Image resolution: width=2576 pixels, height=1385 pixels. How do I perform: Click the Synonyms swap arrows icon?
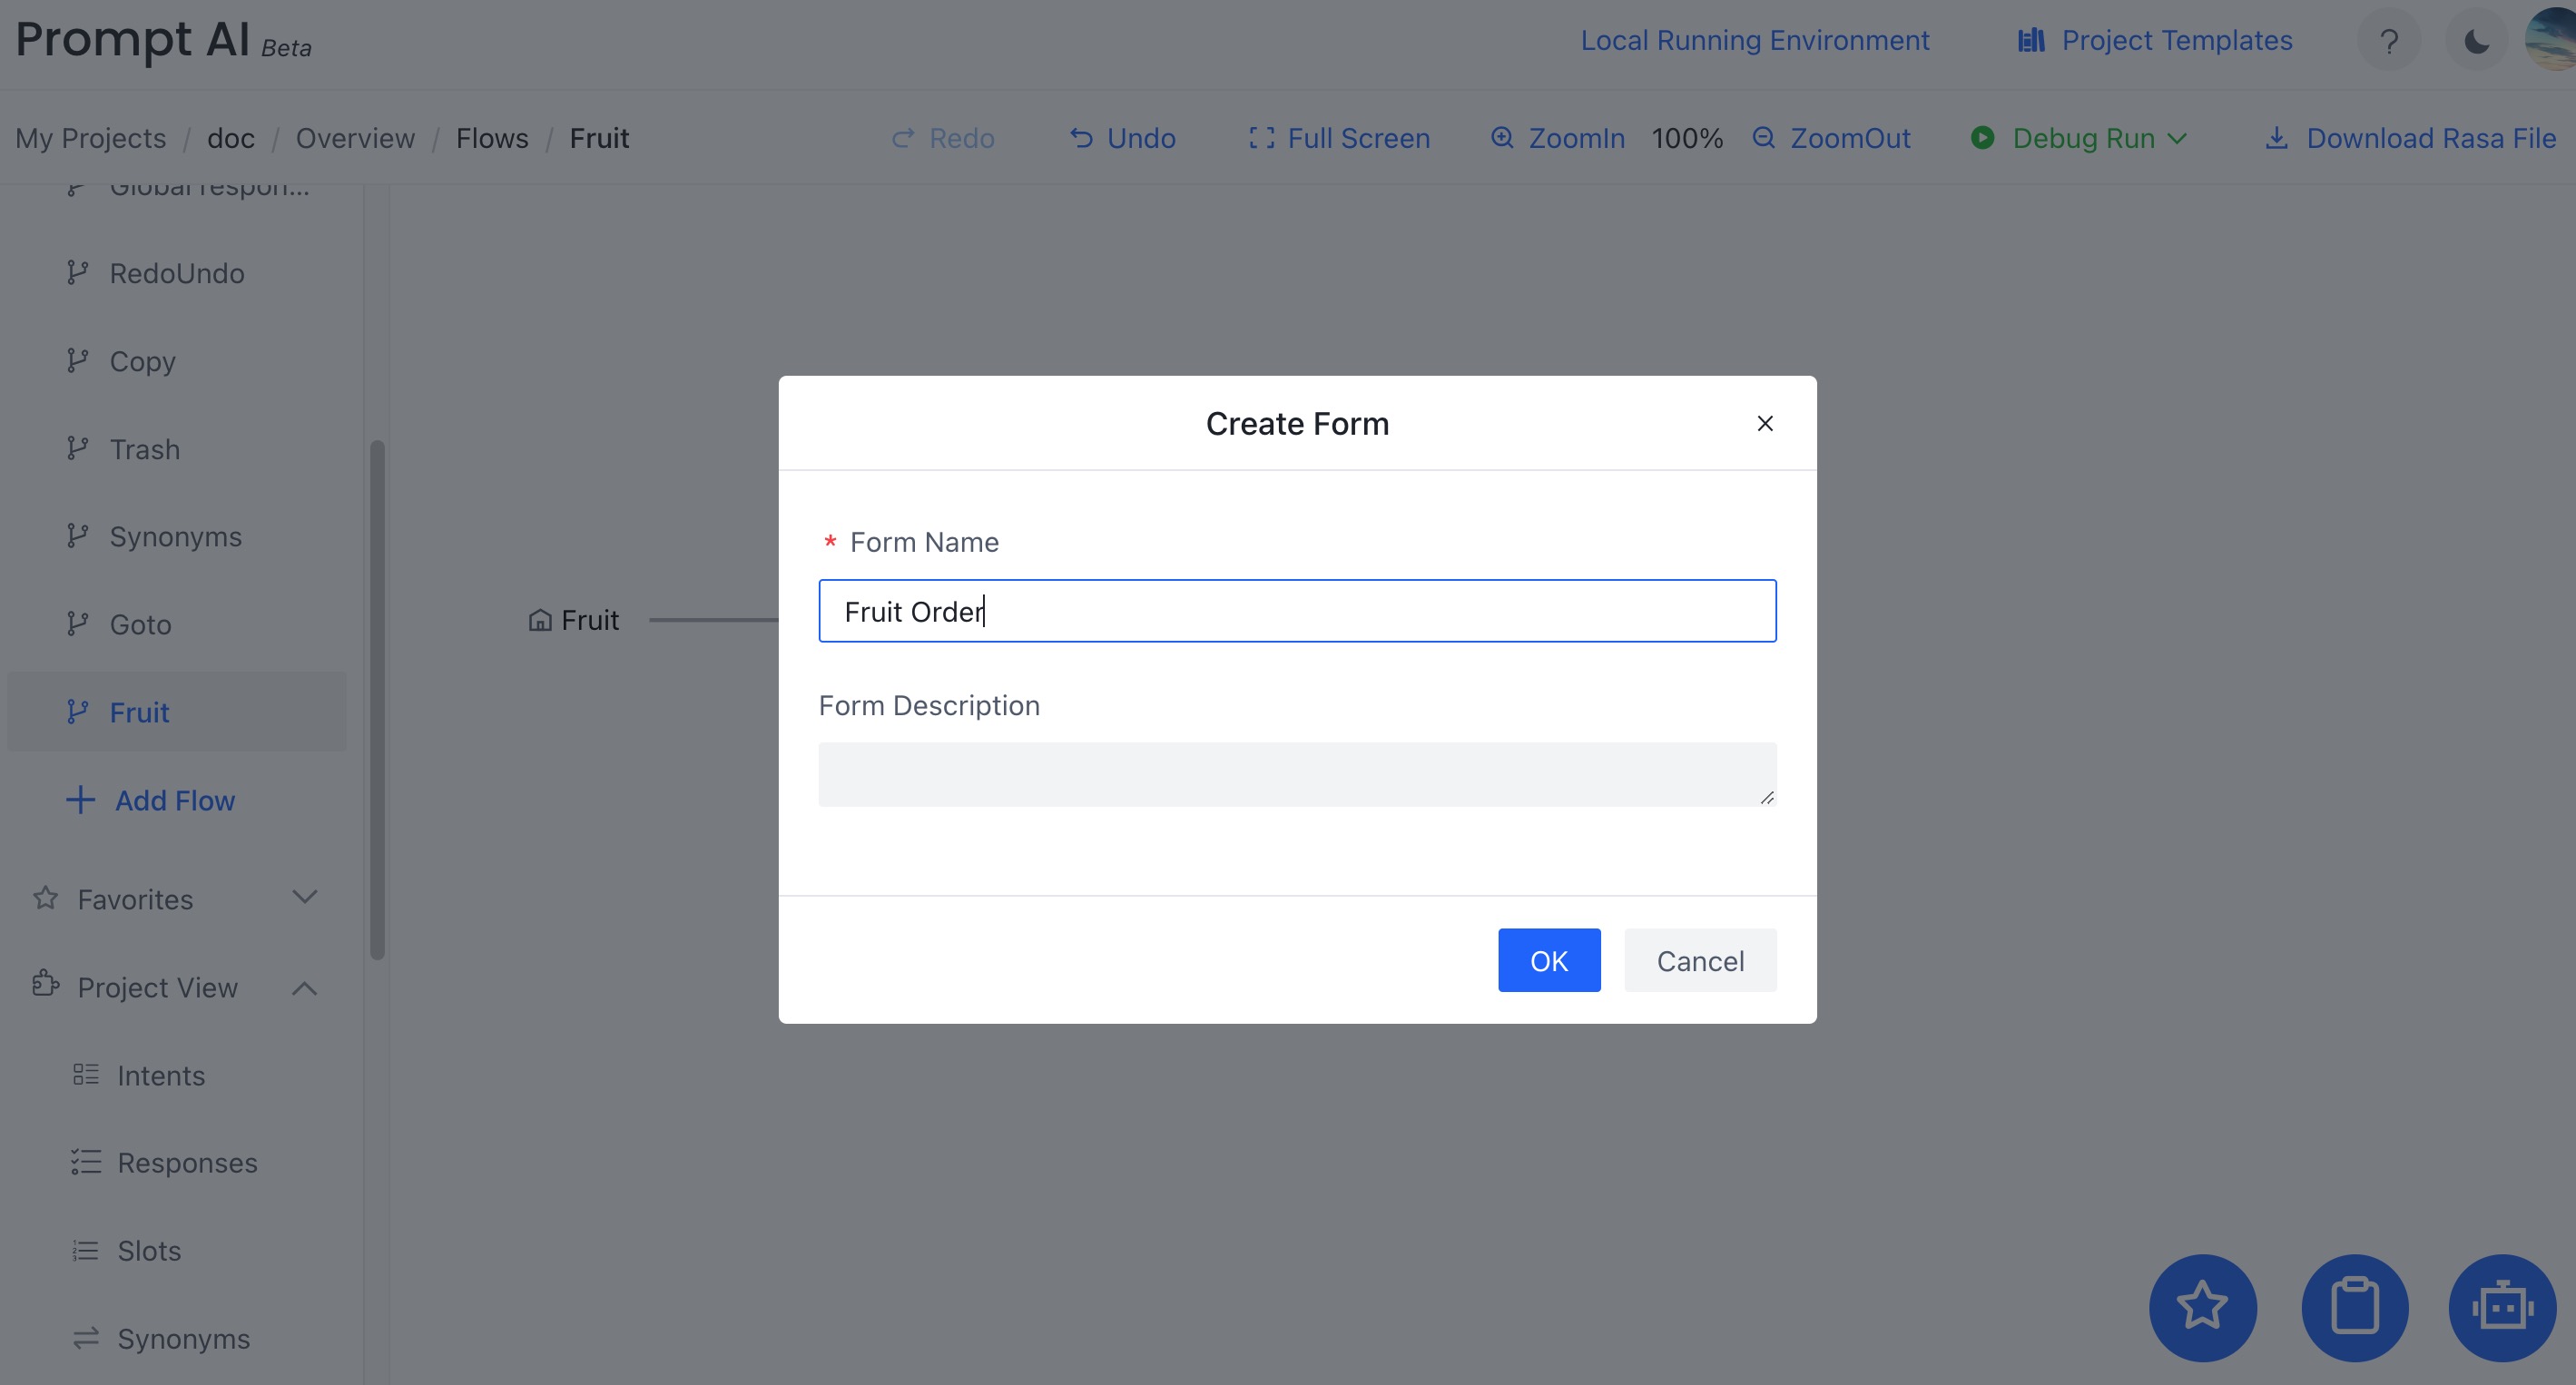point(86,1338)
